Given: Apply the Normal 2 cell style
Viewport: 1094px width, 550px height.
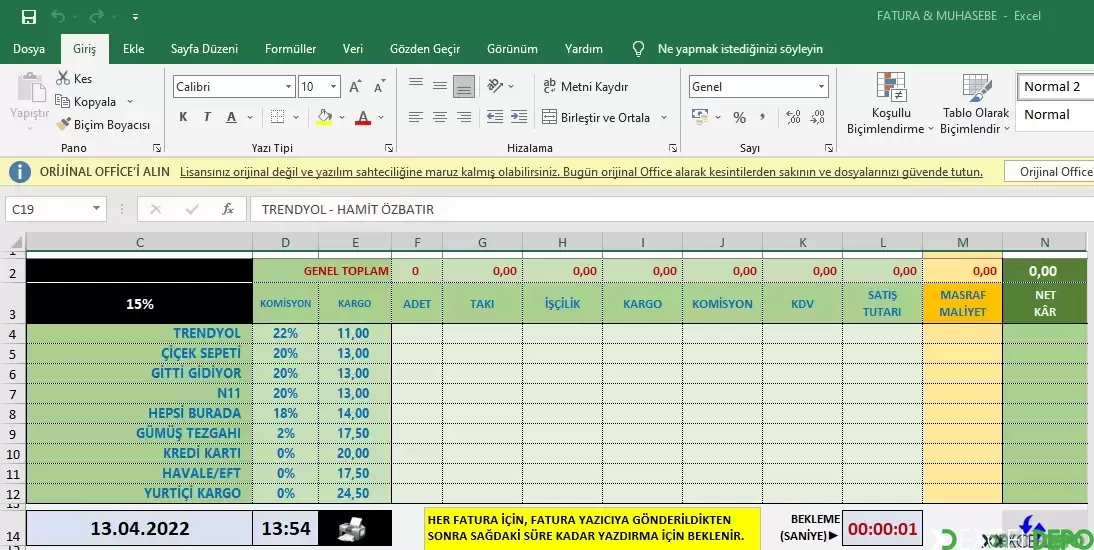Looking at the screenshot, I should tap(1055, 87).
